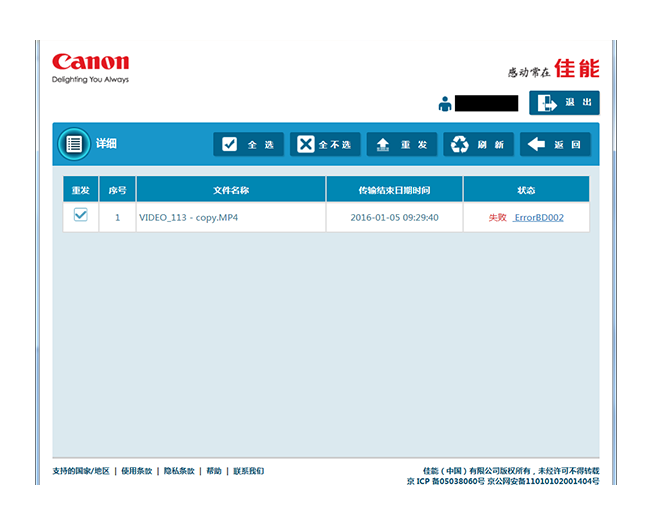Click the 京 ICP 备05038060号 text

[x=445, y=481]
